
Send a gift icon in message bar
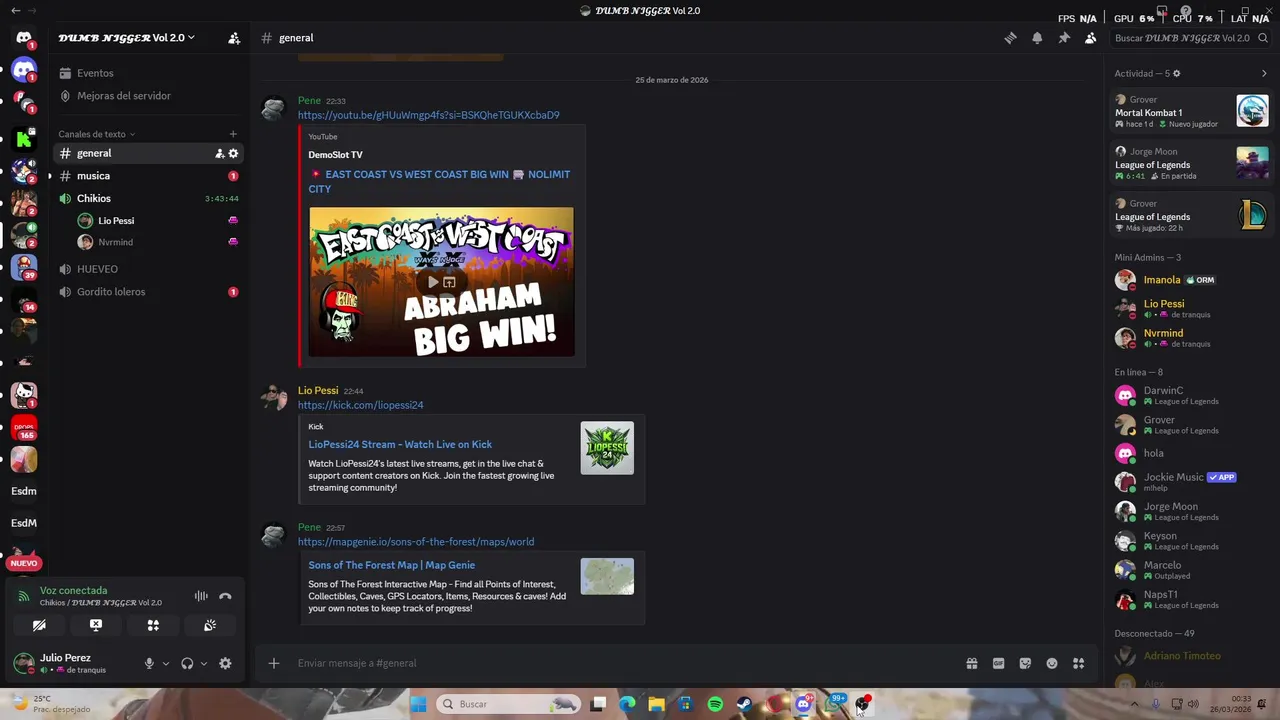click(x=971, y=663)
